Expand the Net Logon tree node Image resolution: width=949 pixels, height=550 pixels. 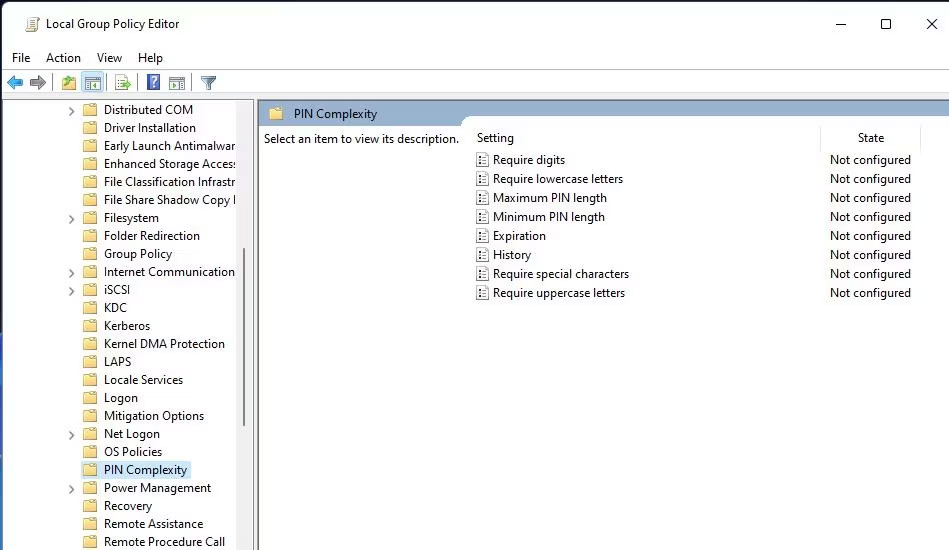tap(71, 435)
